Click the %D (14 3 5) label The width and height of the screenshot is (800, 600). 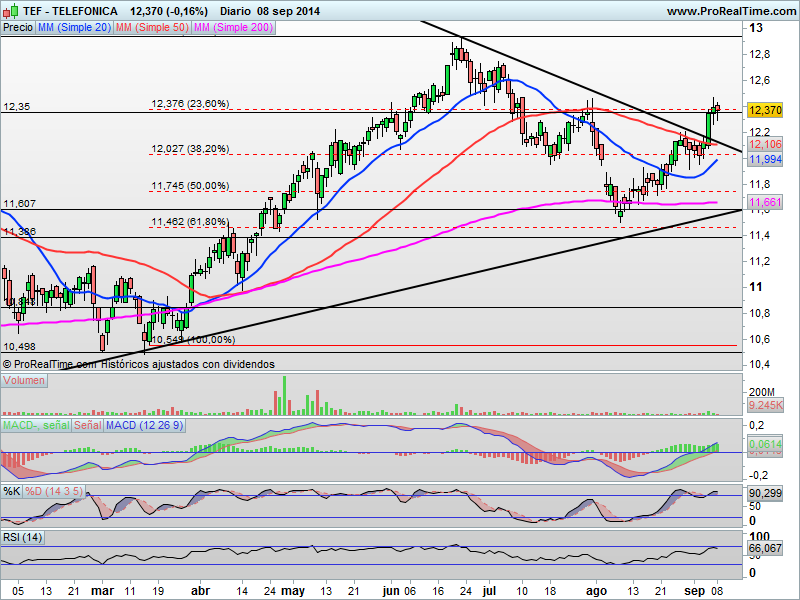pos(54,491)
